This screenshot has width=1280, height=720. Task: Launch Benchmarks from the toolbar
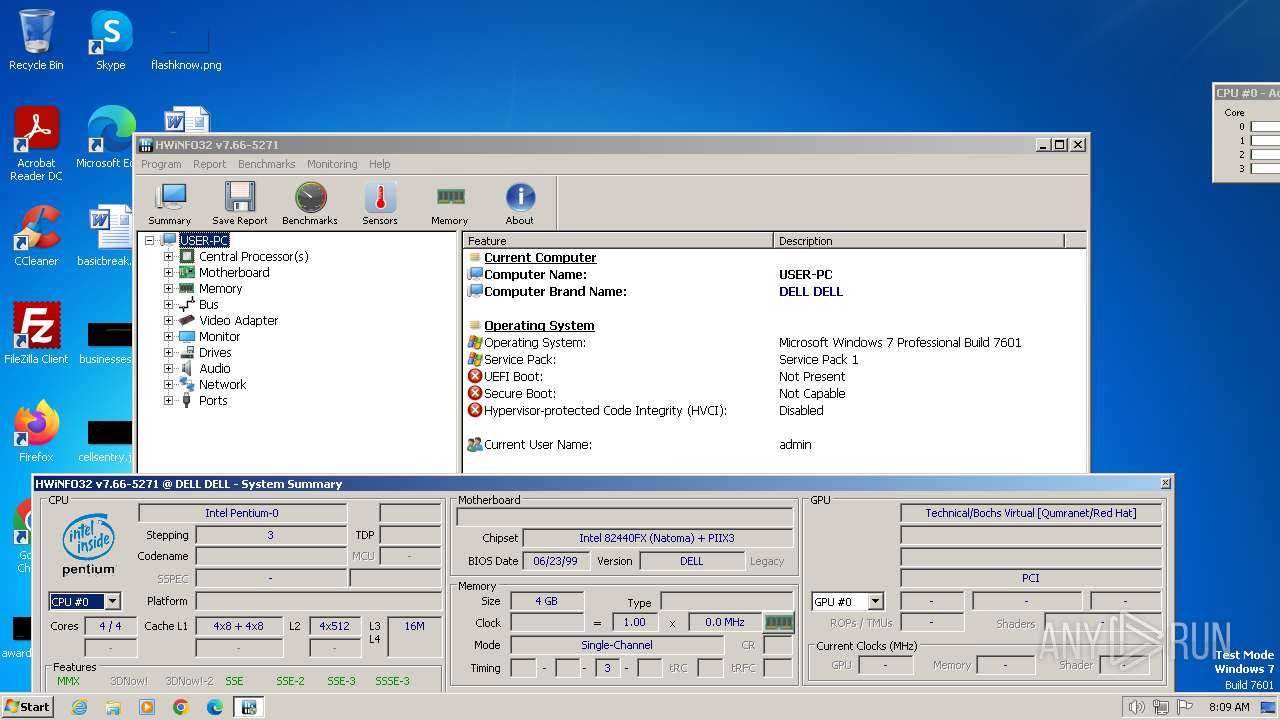pyautogui.click(x=310, y=204)
